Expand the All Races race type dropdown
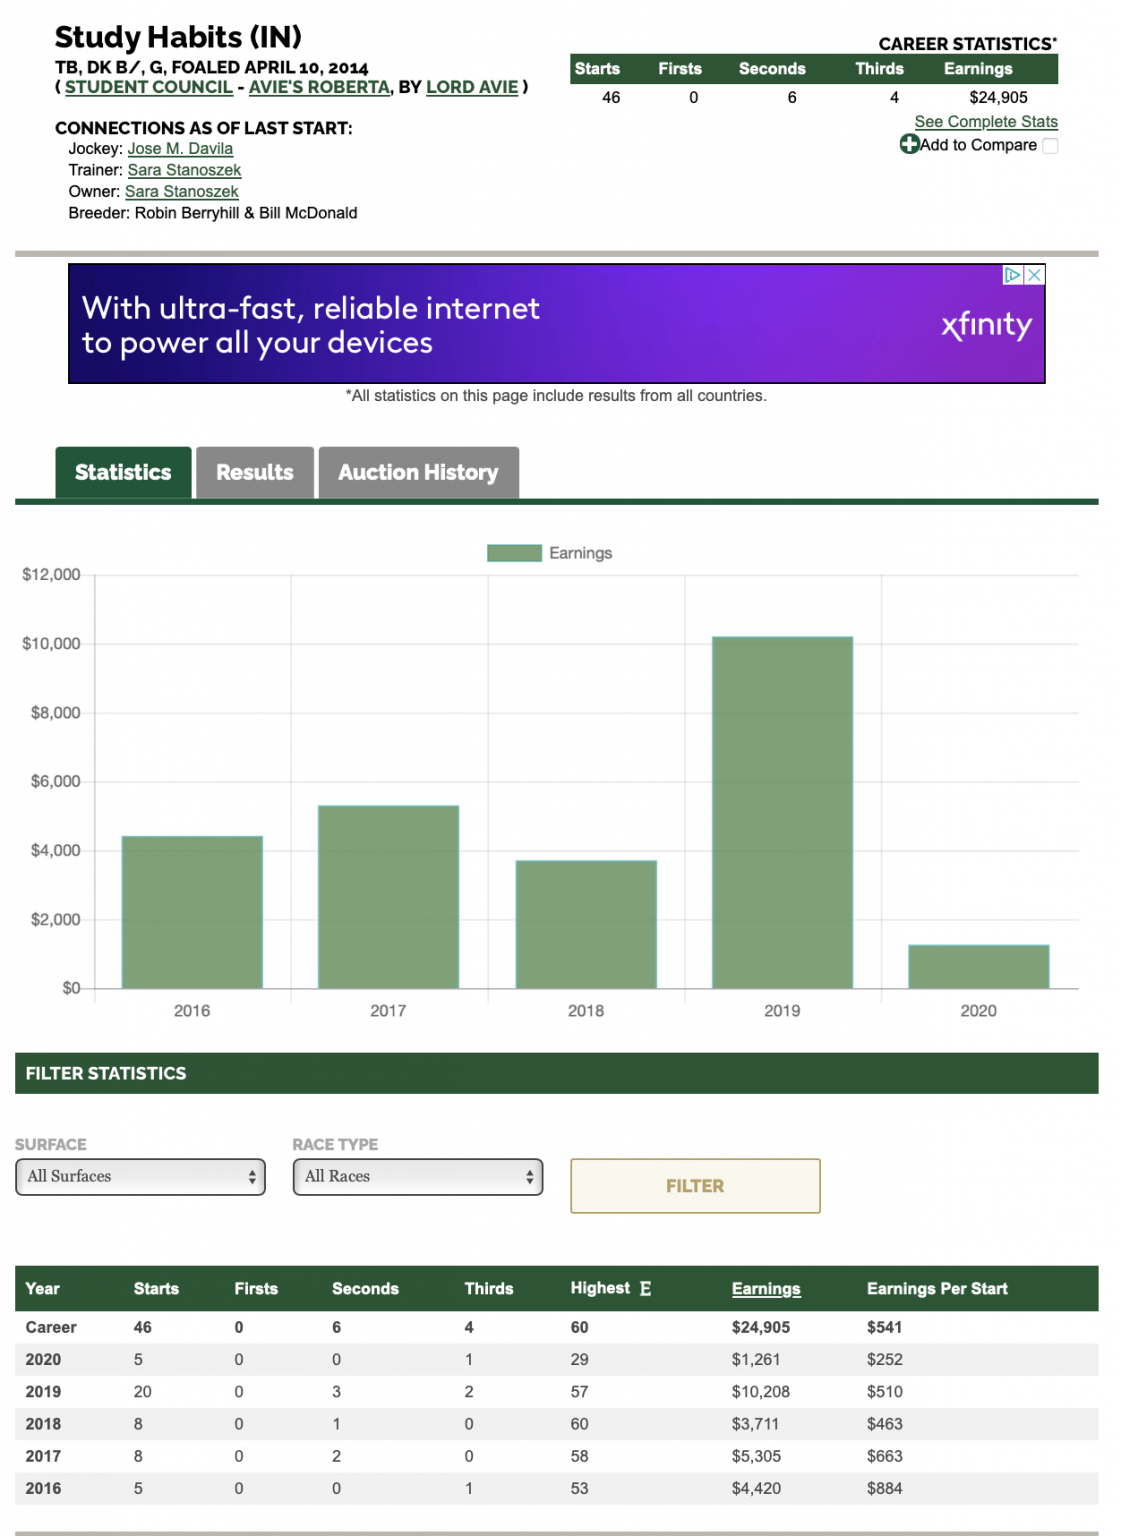 click(417, 1177)
